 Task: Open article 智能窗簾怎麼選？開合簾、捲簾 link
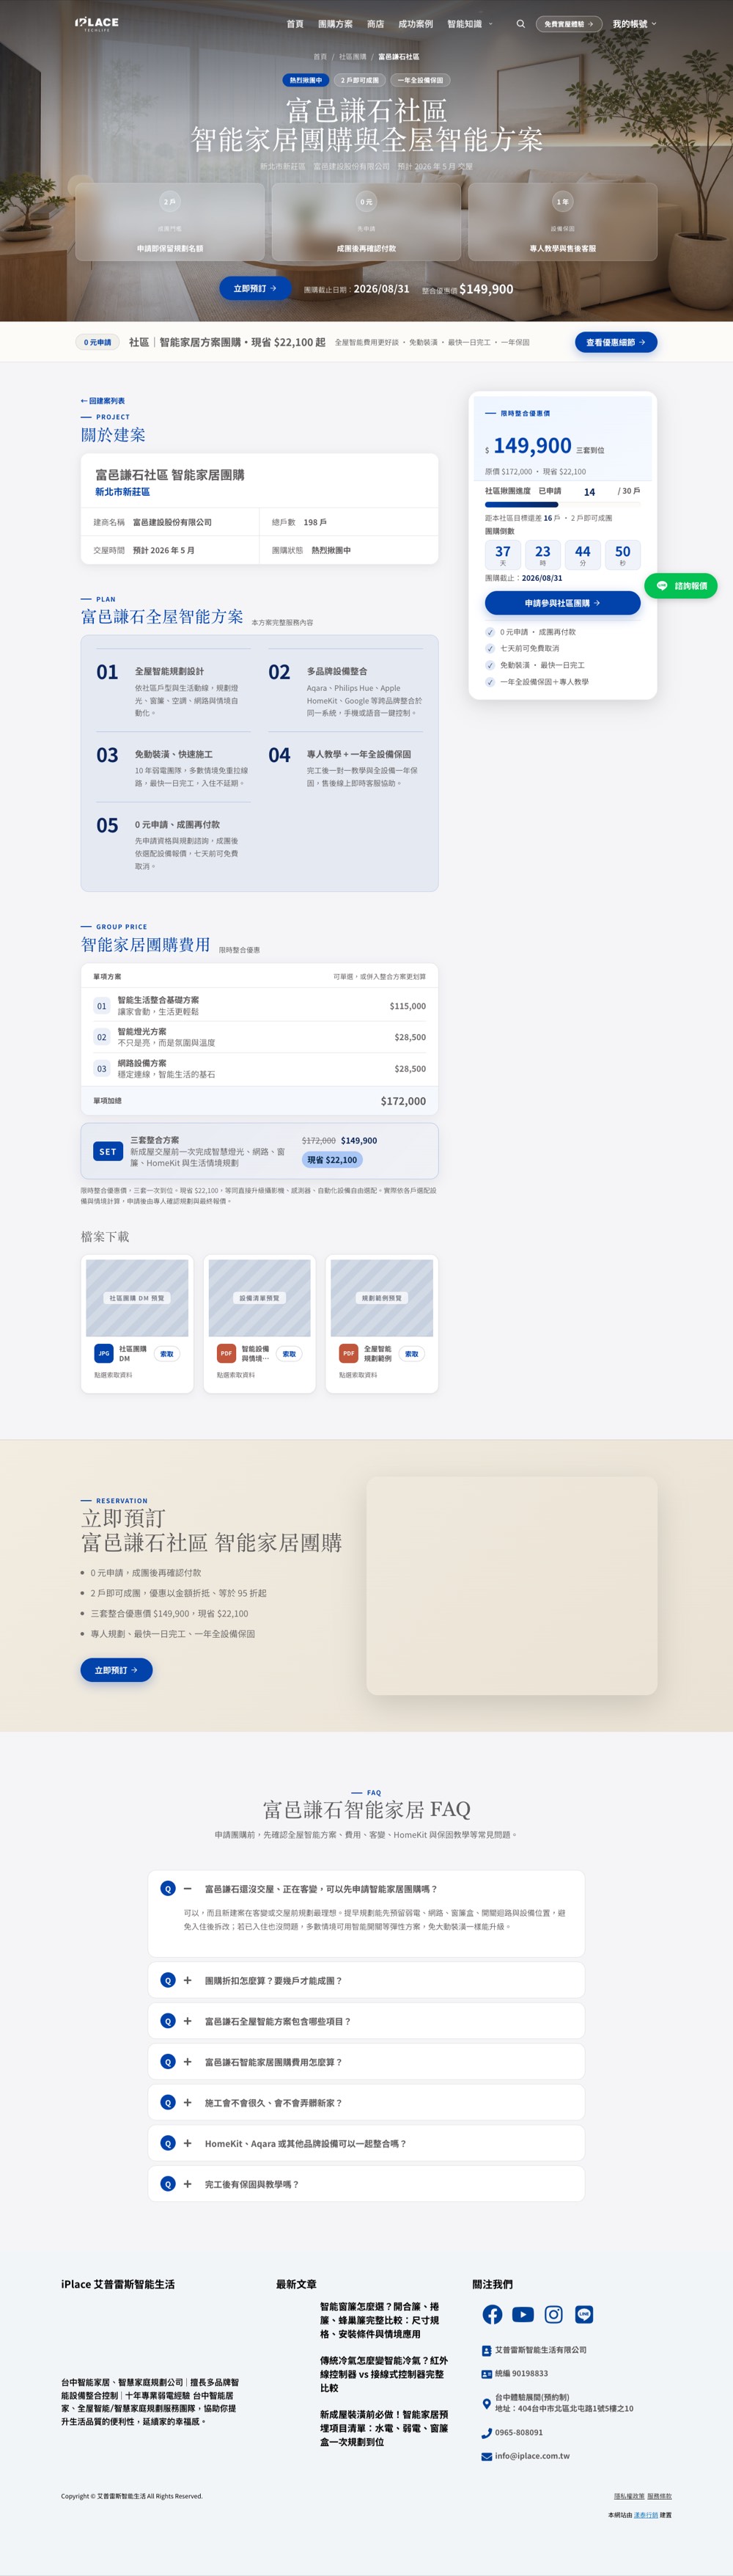380,2320
